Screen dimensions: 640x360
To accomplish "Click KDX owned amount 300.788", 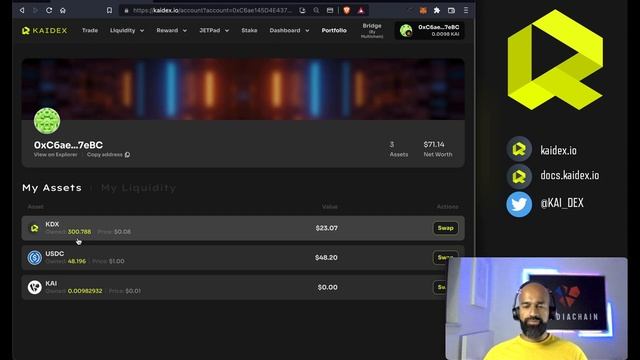I will click(80, 232).
